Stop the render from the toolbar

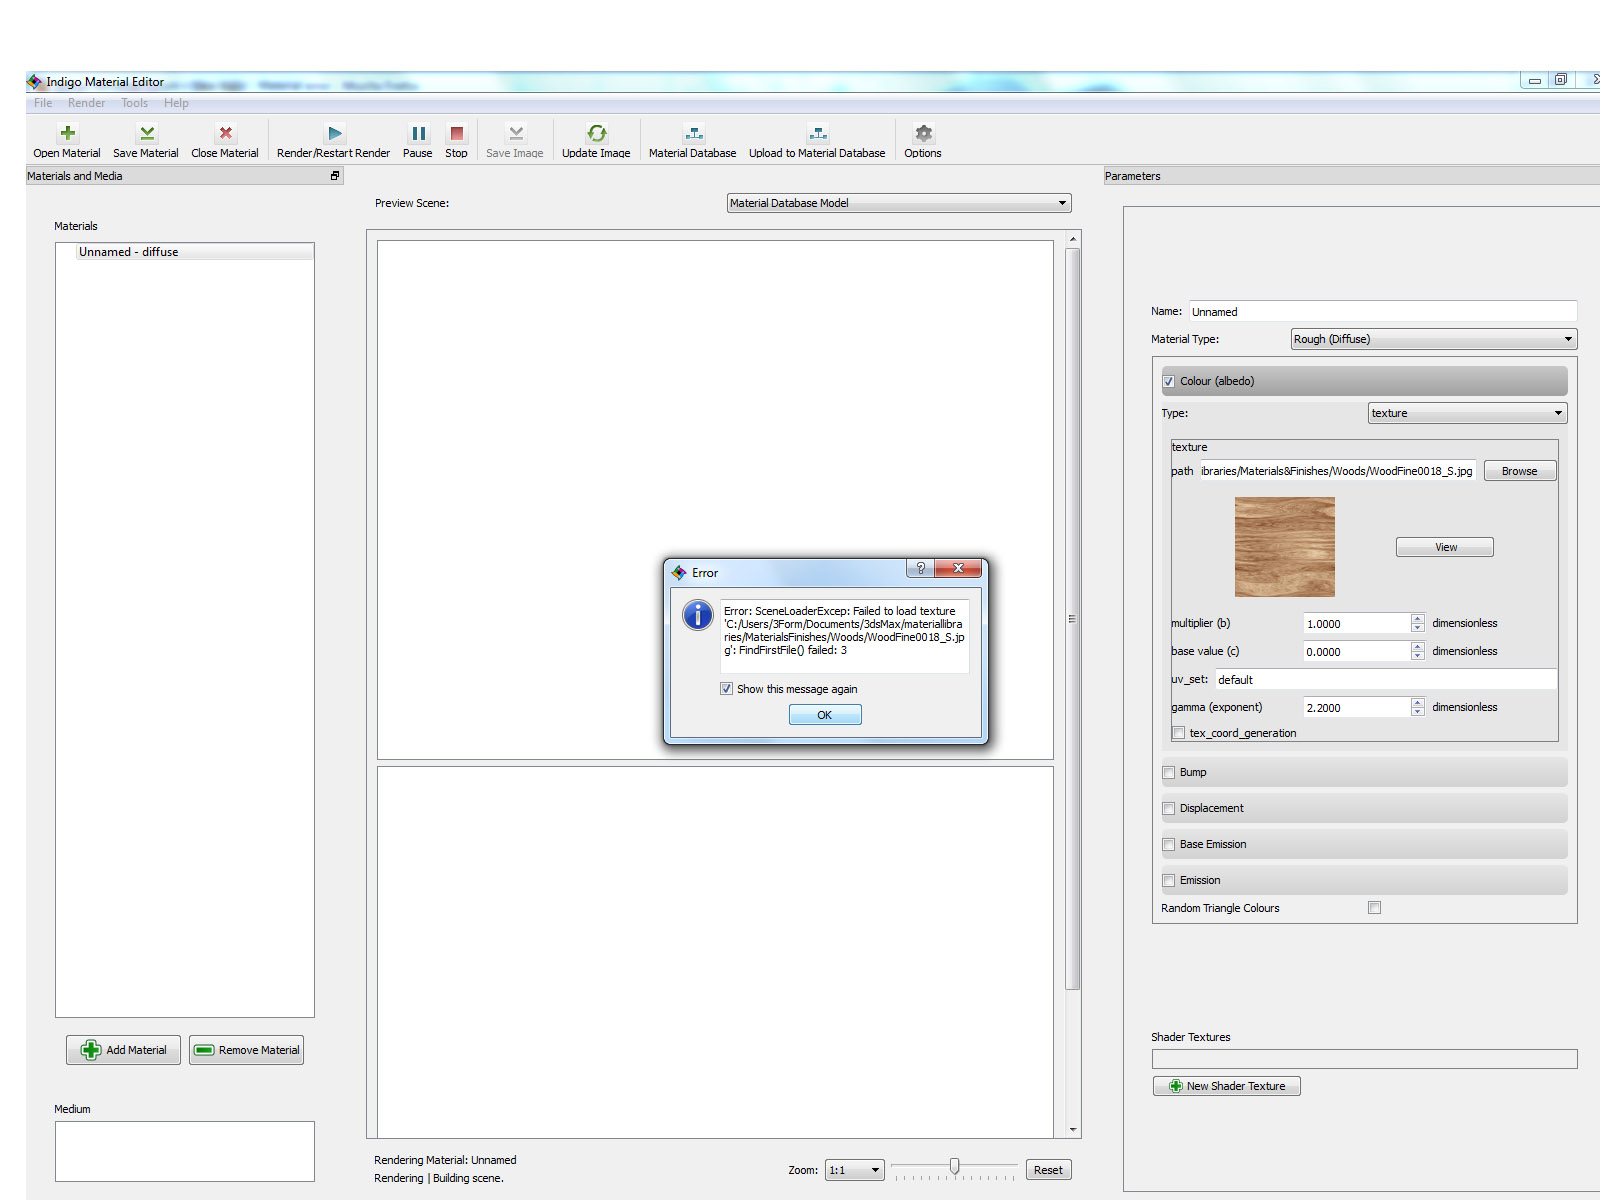coord(456,134)
